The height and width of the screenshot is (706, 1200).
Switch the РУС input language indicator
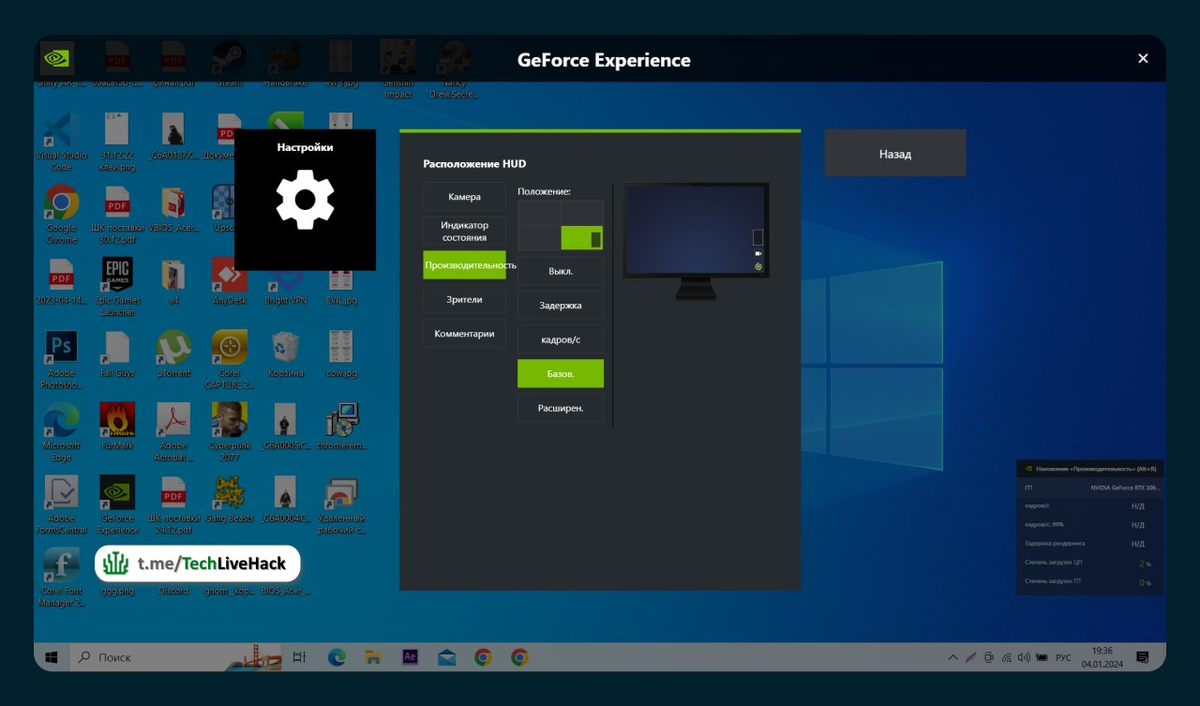[x=1063, y=657]
